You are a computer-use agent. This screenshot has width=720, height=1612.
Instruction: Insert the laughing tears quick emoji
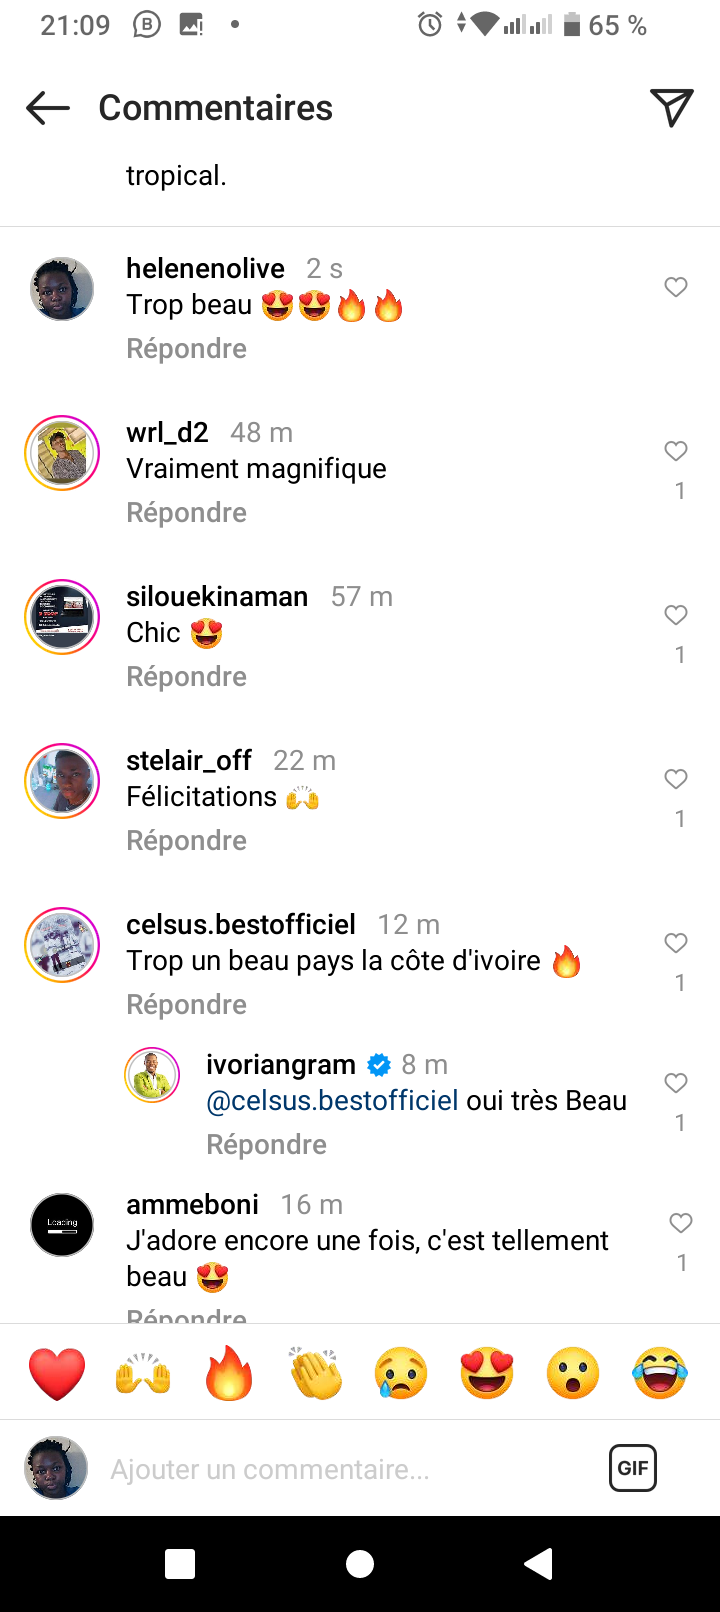click(x=660, y=1373)
